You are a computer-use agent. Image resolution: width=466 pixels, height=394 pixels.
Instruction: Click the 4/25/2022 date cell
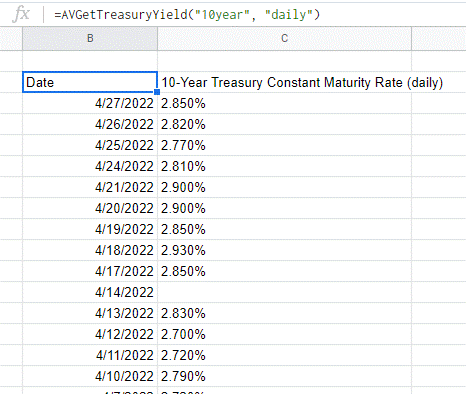[x=90, y=145]
